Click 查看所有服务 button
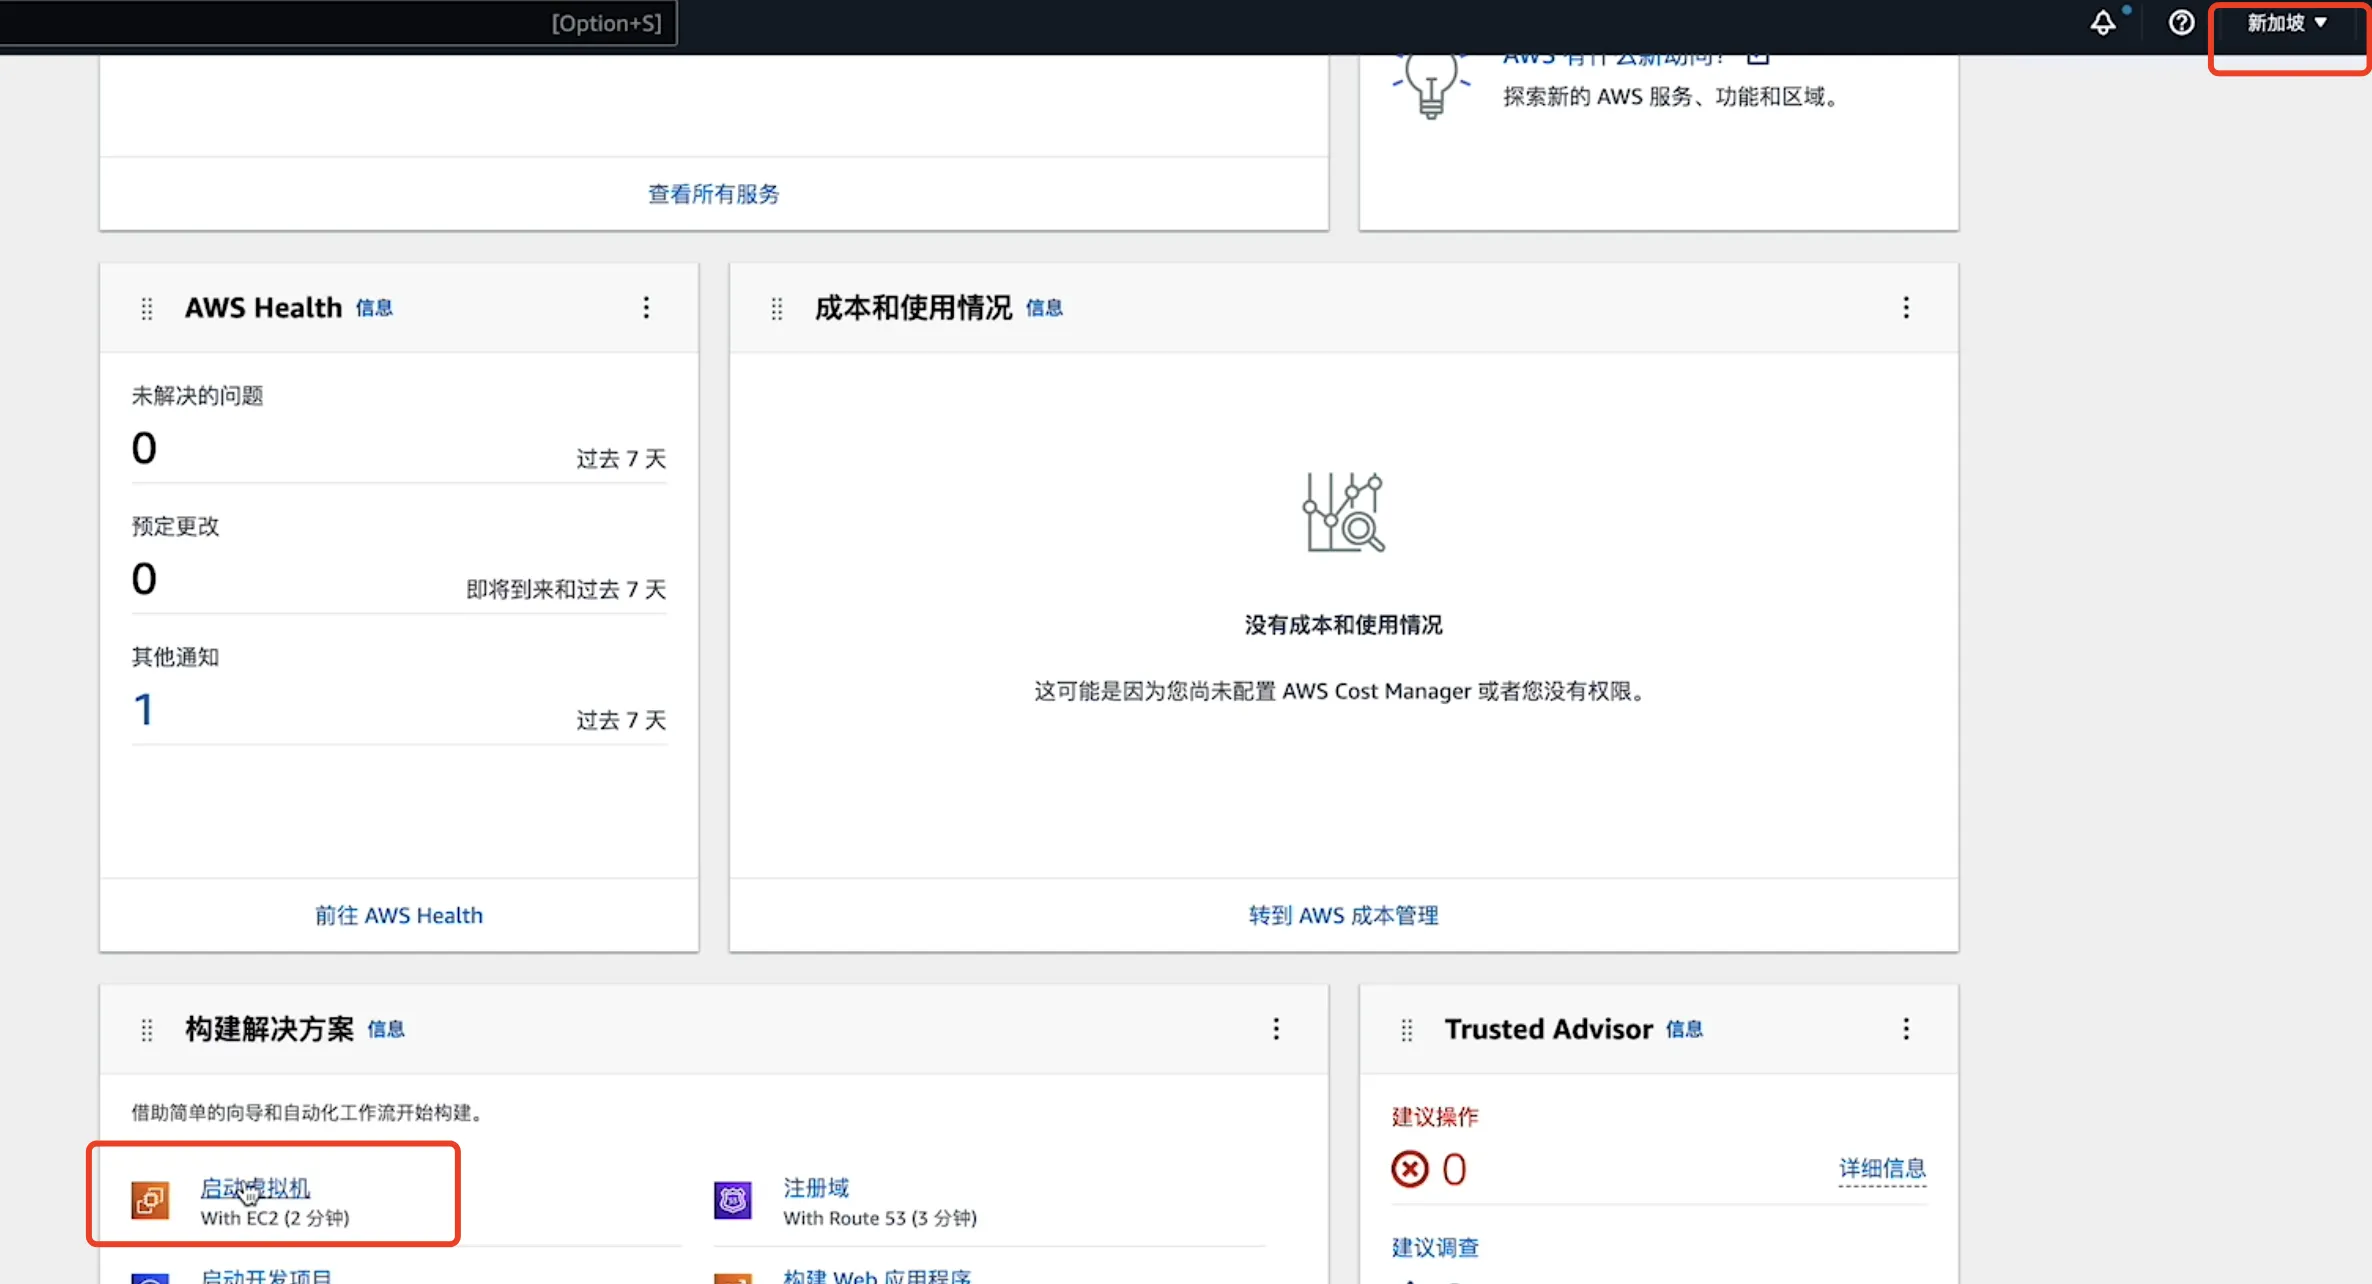Viewport: 2372px width, 1284px height. [713, 193]
